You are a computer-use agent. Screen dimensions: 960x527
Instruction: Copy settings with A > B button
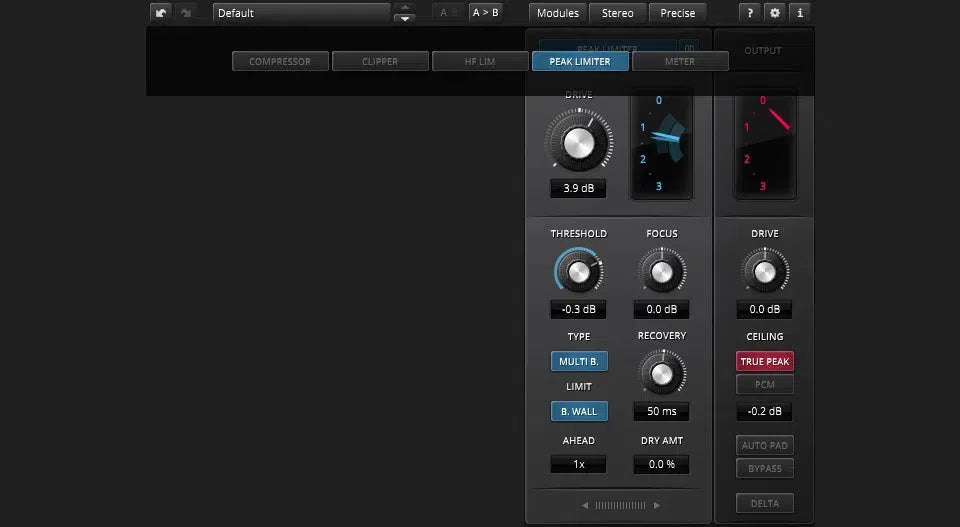pos(486,13)
